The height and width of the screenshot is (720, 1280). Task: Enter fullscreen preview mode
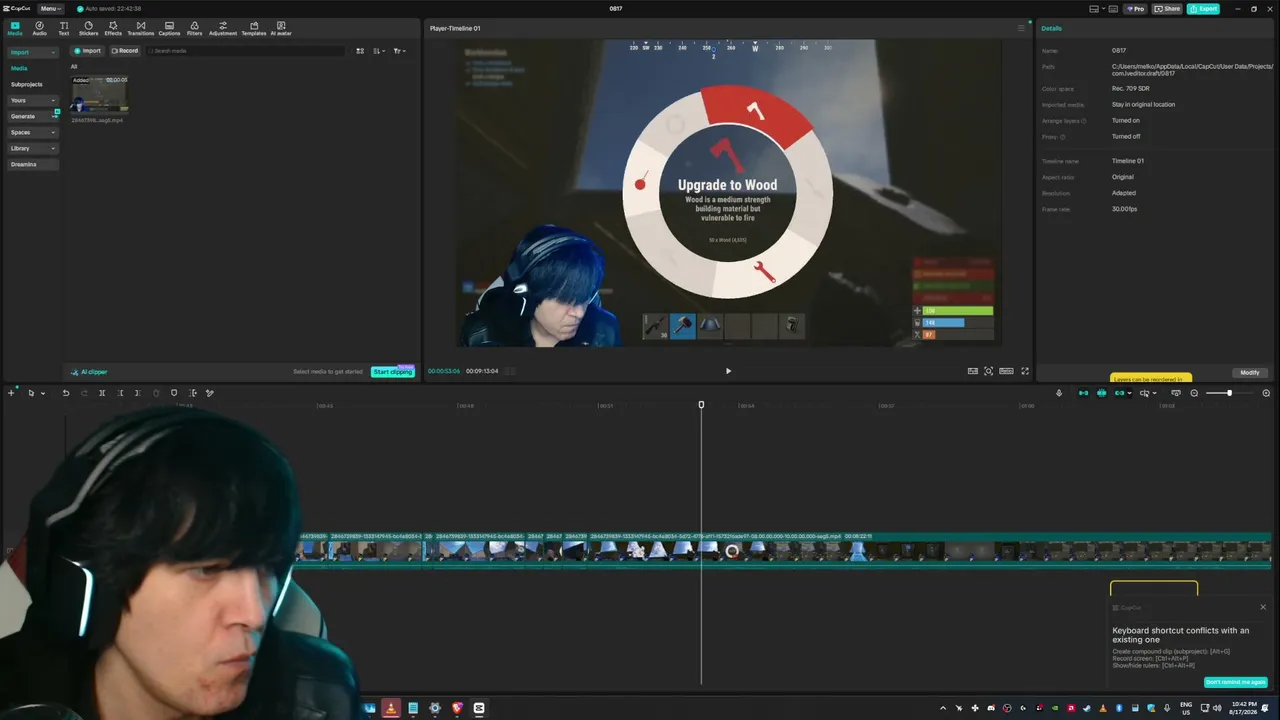[1024, 371]
